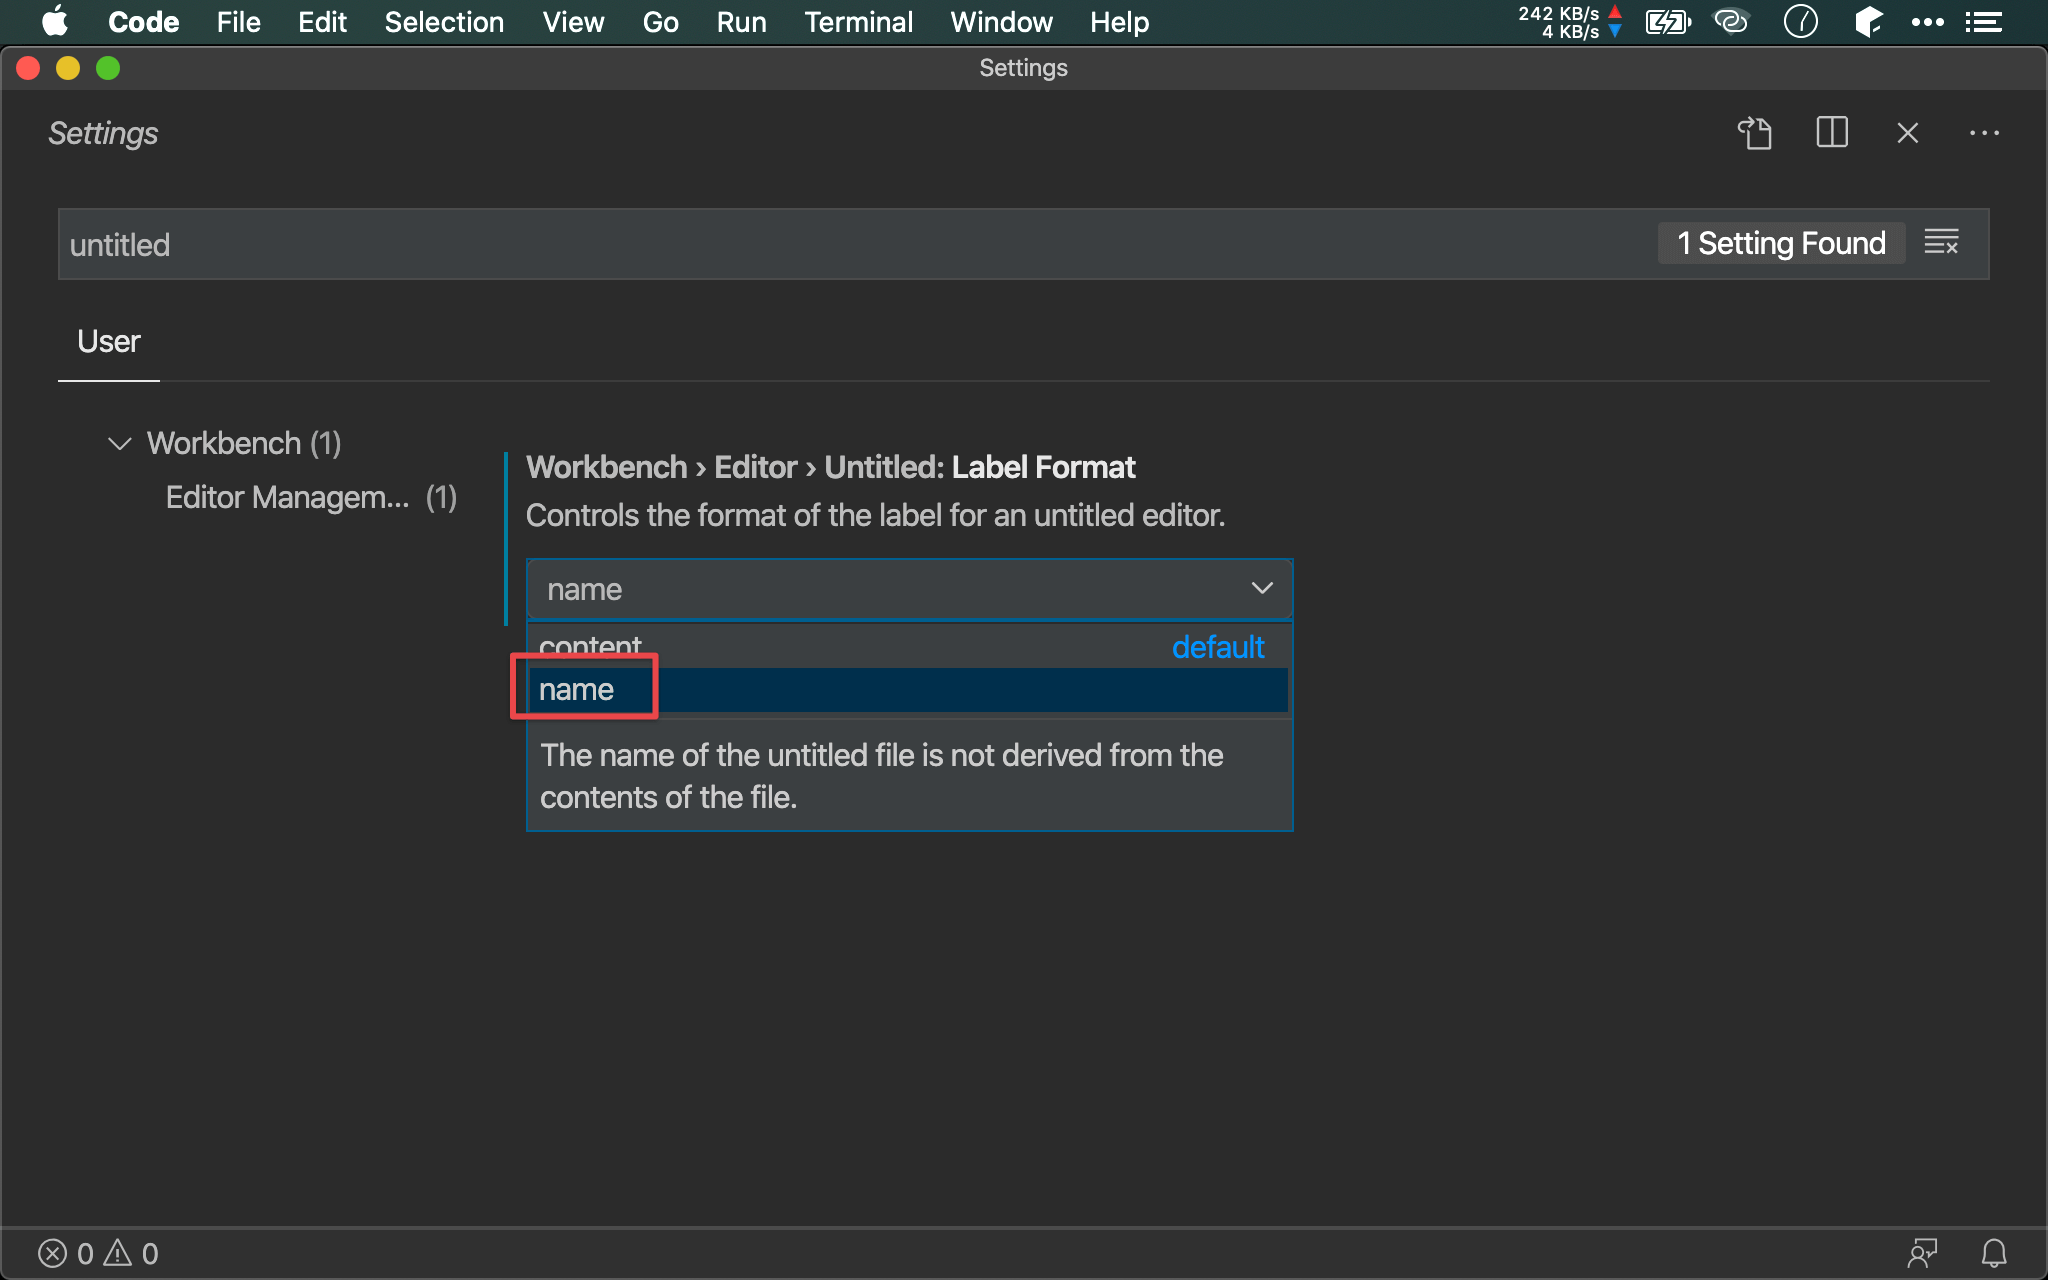Open the Selection menu

coord(444,22)
